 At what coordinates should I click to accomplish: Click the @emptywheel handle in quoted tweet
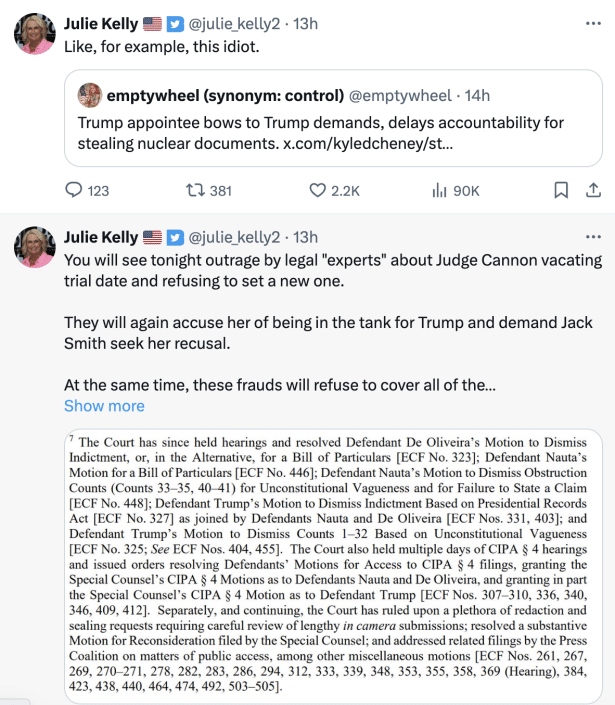(399, 95)
